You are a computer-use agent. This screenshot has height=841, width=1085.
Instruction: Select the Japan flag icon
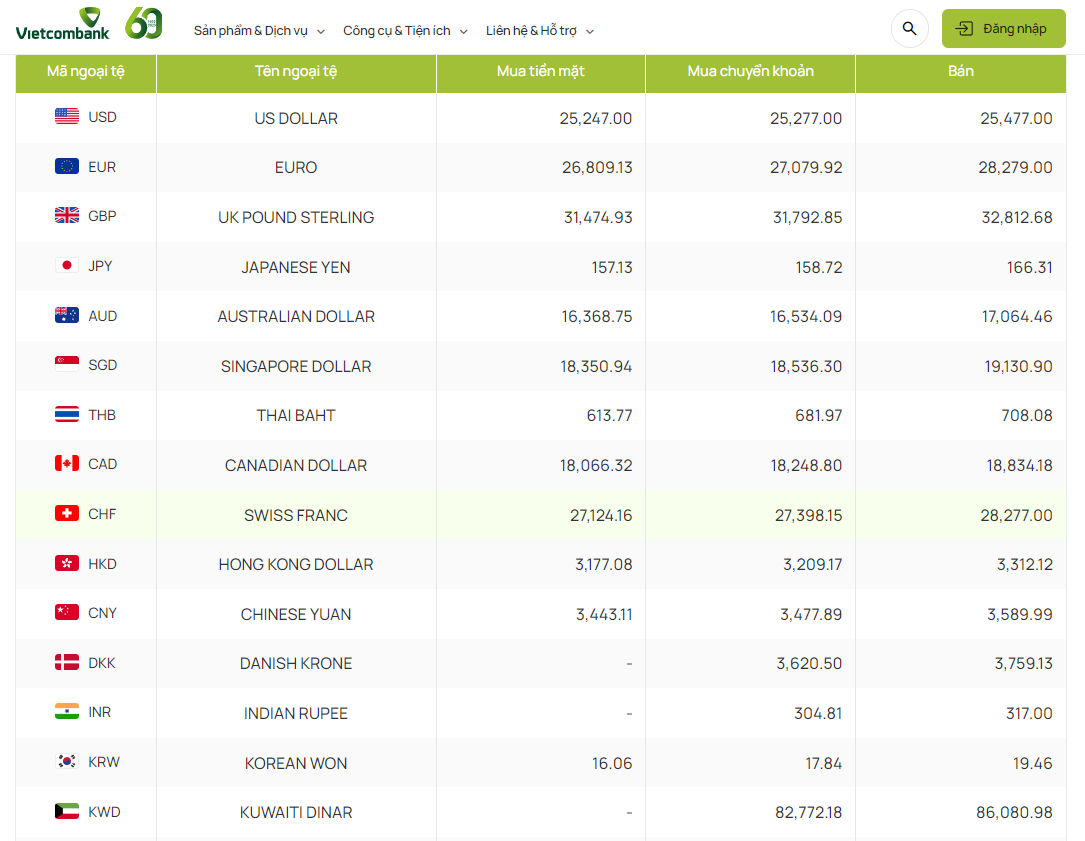(x=67, y=266)
